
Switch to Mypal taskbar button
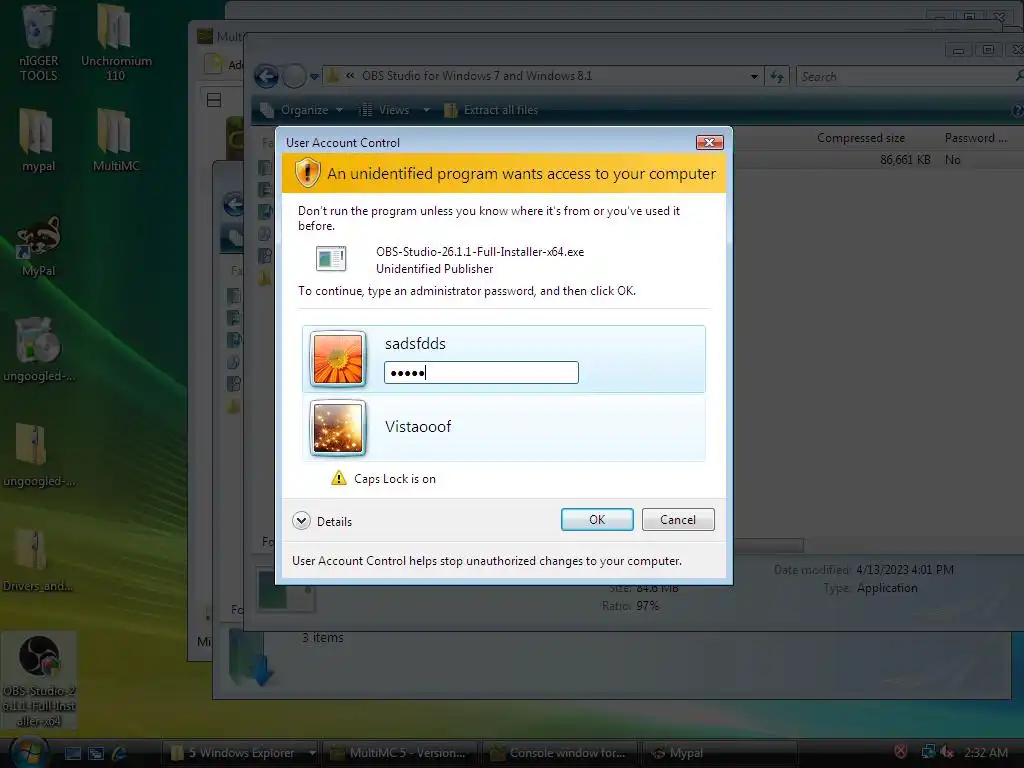click(x=718, y=753)
